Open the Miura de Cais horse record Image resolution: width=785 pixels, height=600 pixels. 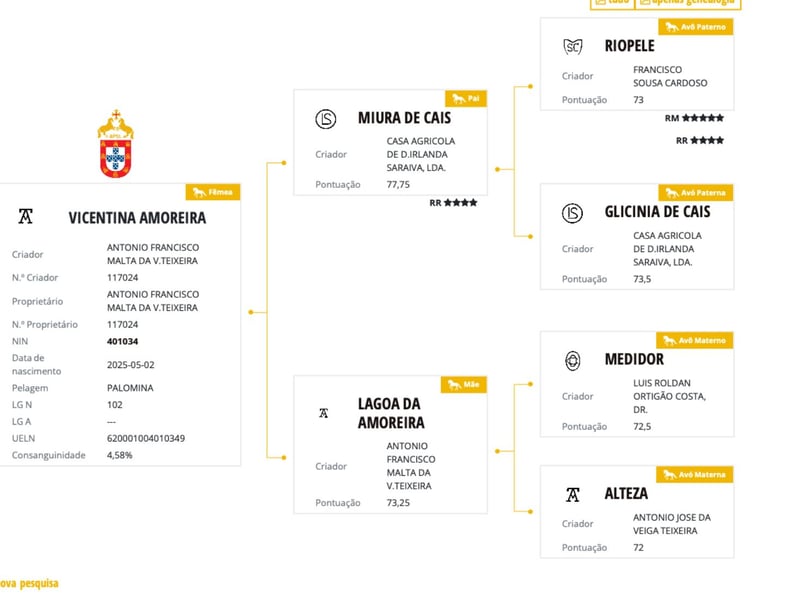pyautogui.click(x=404, y=118)
